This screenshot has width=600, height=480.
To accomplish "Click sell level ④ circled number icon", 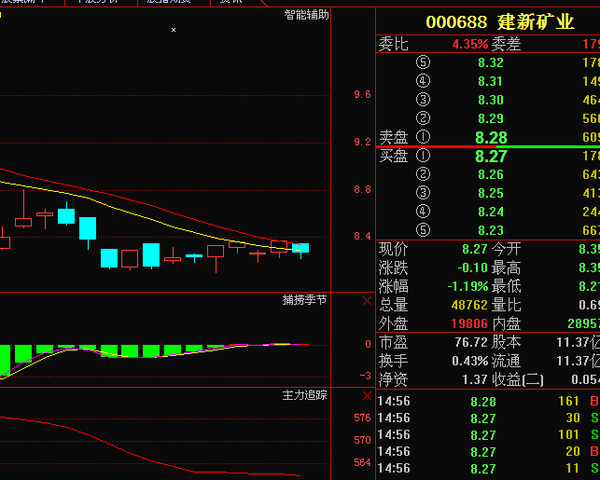I will click(422, 81).
